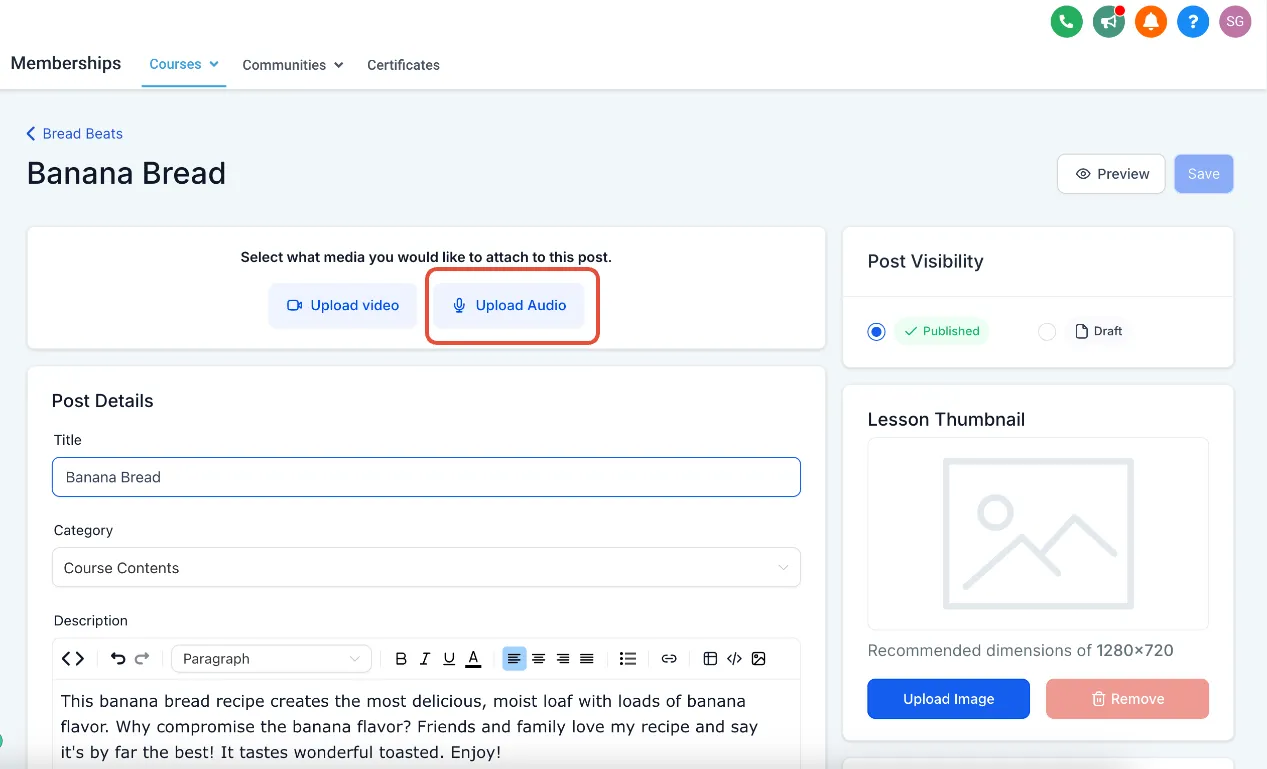Open the Category dropdown
The width and height of the screenshot is (1267, 769).
426,567
